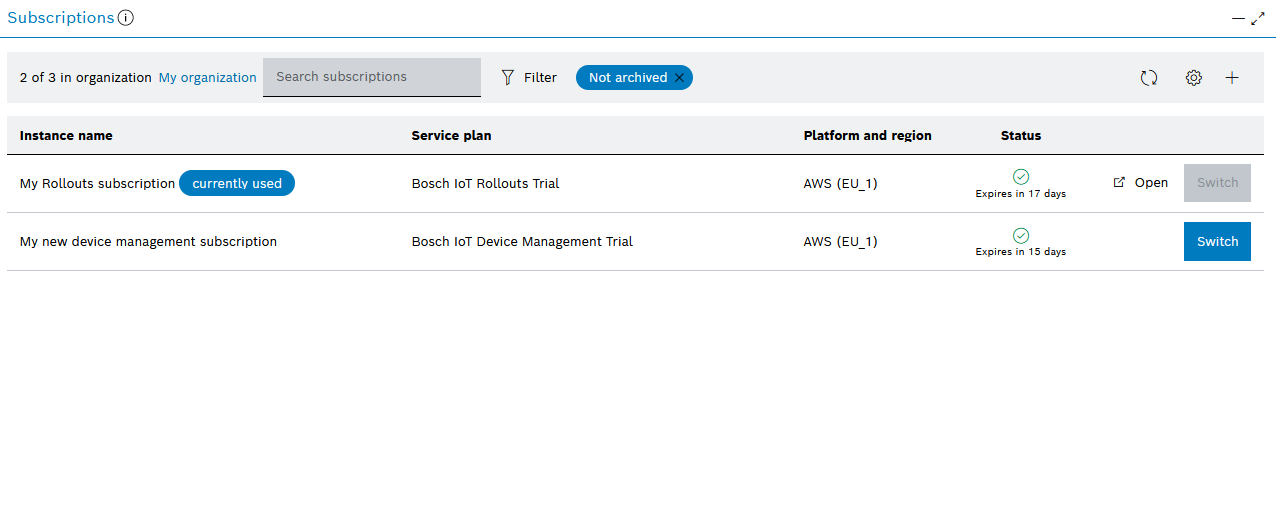Open subscription settings gear
The width and height of the screenshot is (1276, 510).
1193,78
